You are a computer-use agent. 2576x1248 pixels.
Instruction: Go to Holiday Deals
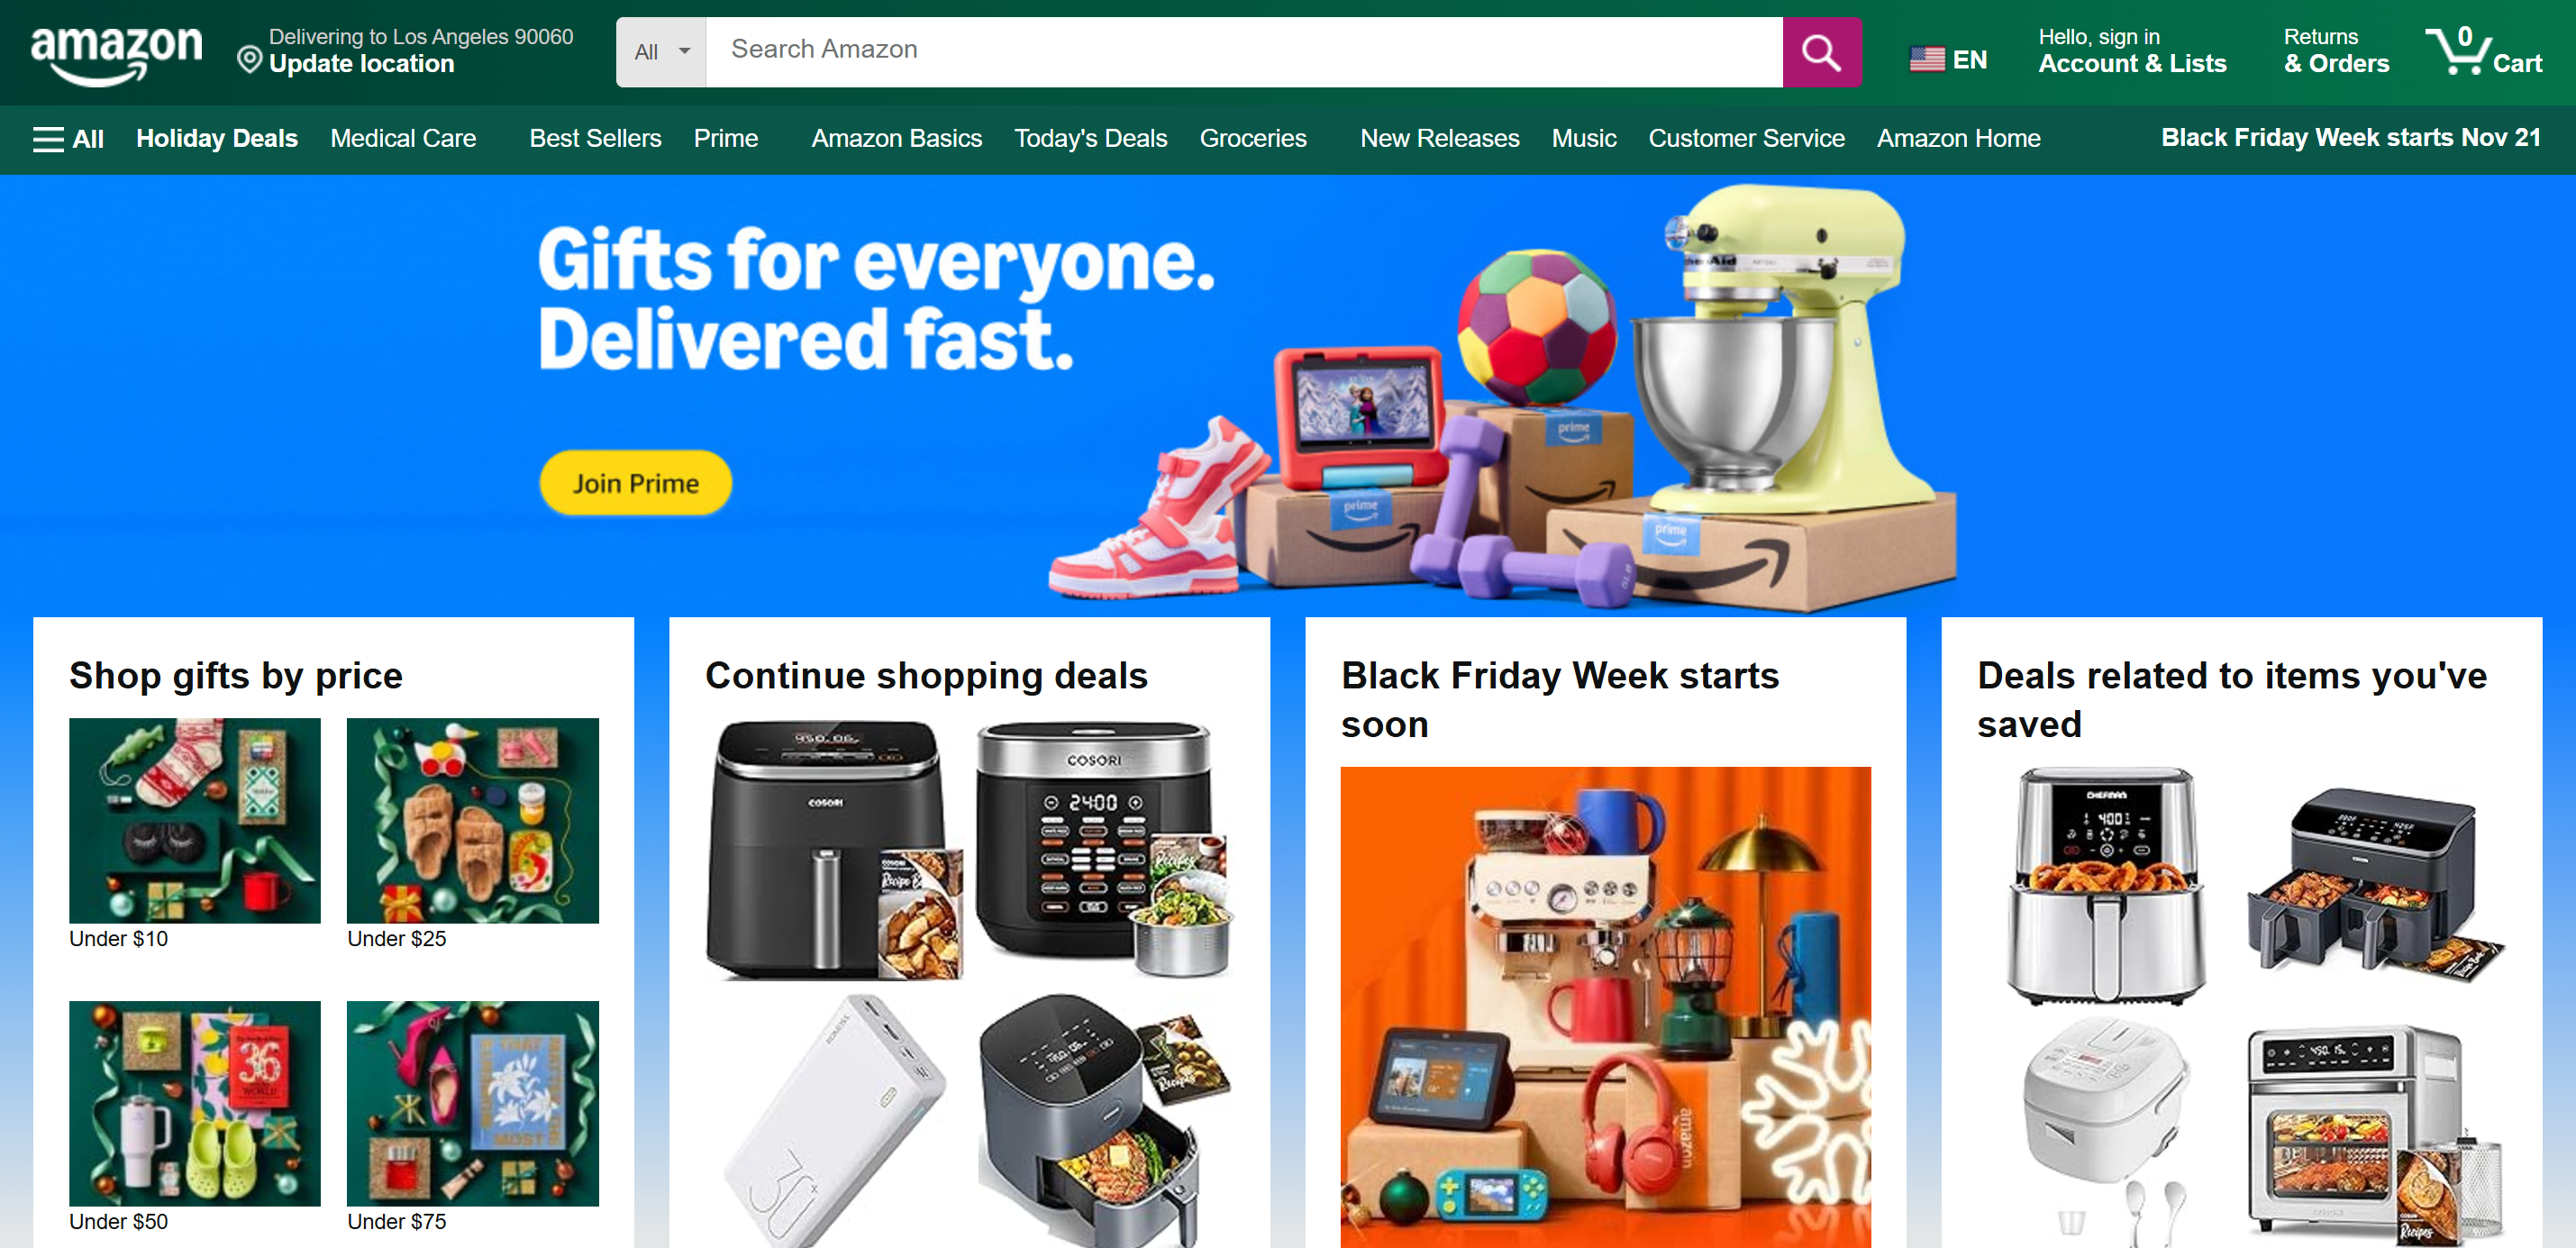[x=217, y=138]
